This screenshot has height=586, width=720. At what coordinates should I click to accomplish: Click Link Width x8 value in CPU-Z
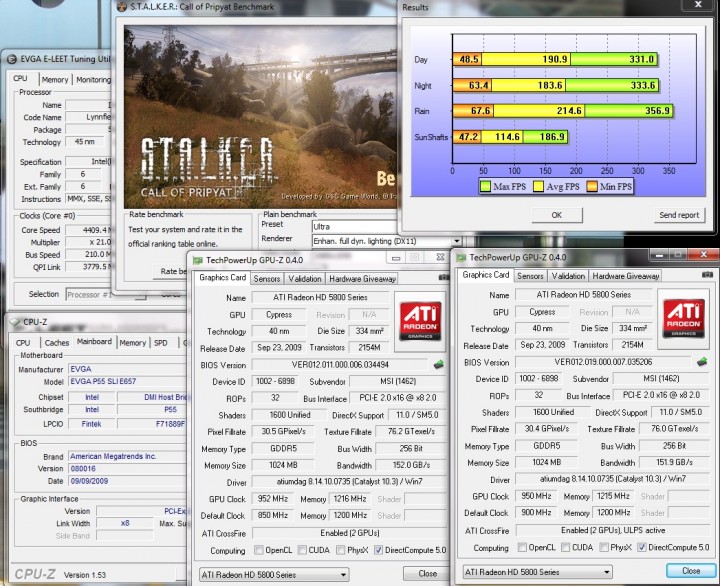click(124, 523)
